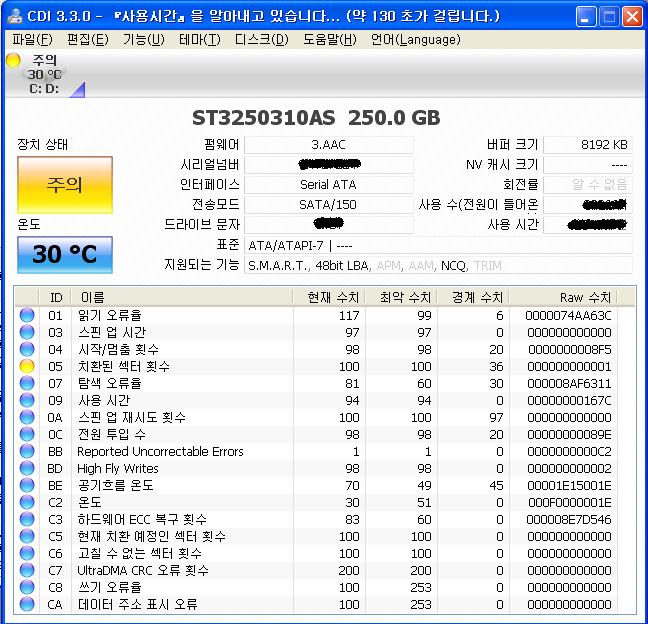Click the blue status icon for row 09 사용 시간
The width and height of the screenshot is (648, 624).
[x=27, y=400]
